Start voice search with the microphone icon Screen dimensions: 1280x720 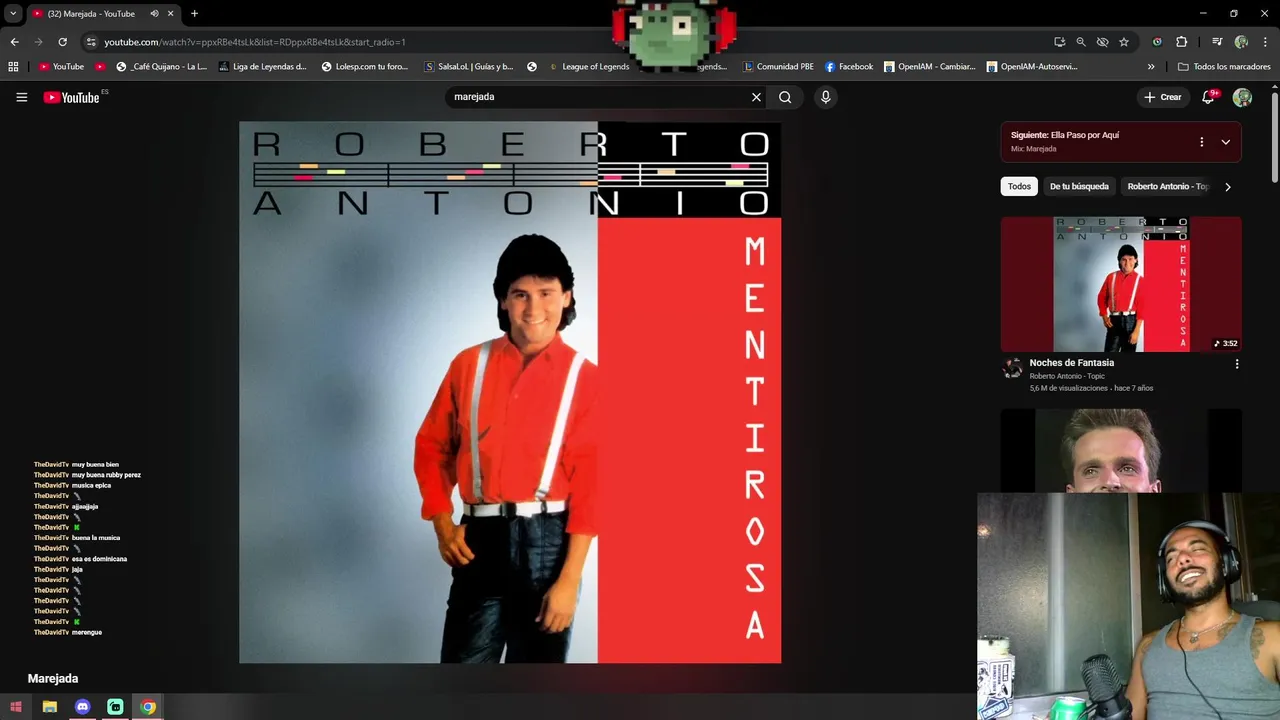click(x=825, y=97)
